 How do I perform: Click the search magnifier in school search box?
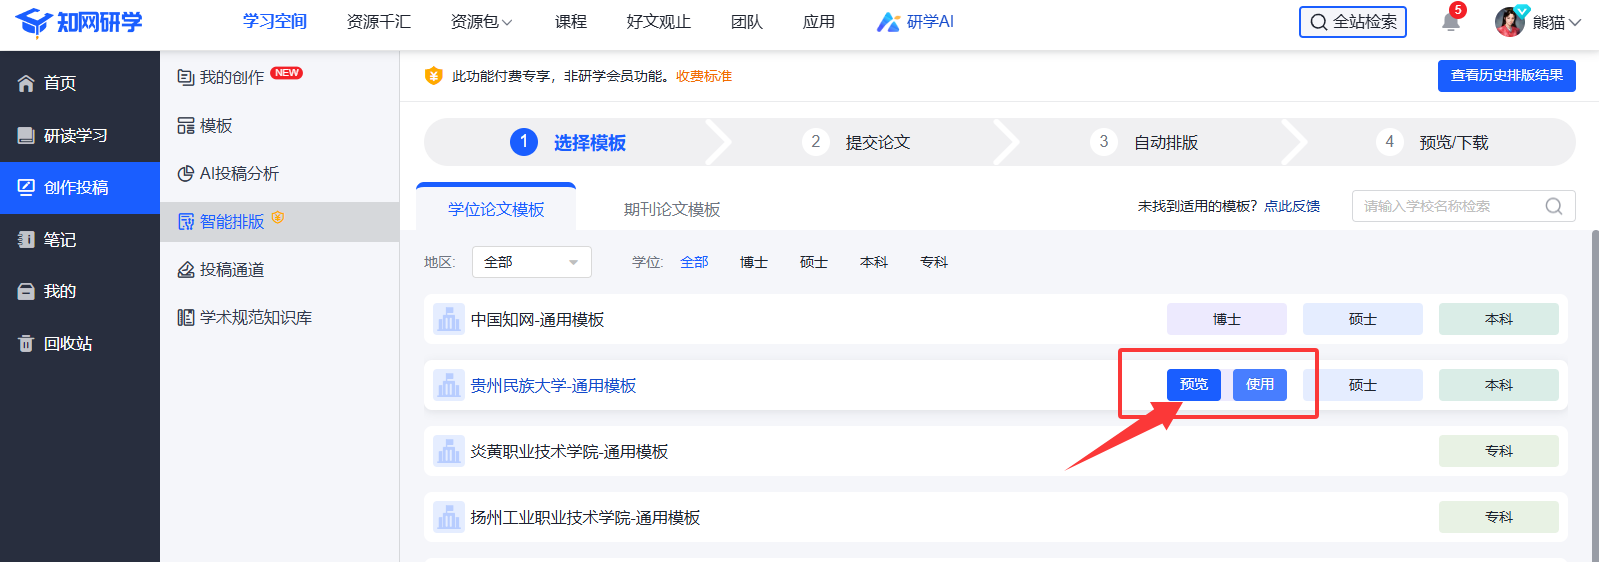tap(1553, 206)
